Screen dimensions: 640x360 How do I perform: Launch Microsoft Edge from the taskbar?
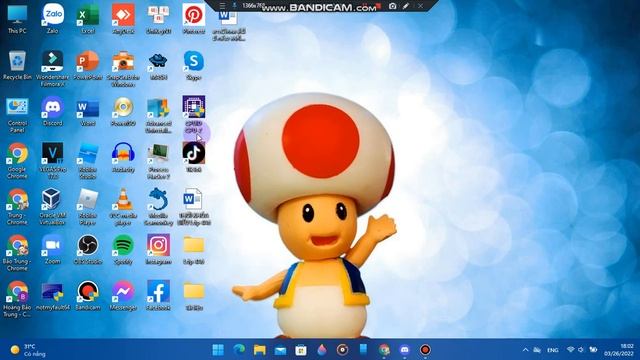tap(239, 350)
